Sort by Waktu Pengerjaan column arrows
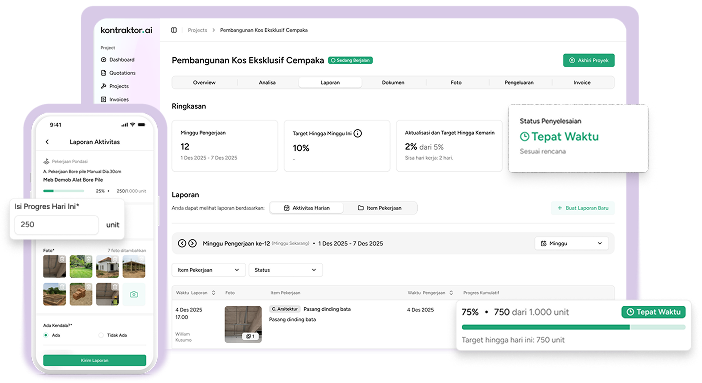The image size is (702, 383). coord(451,293)
